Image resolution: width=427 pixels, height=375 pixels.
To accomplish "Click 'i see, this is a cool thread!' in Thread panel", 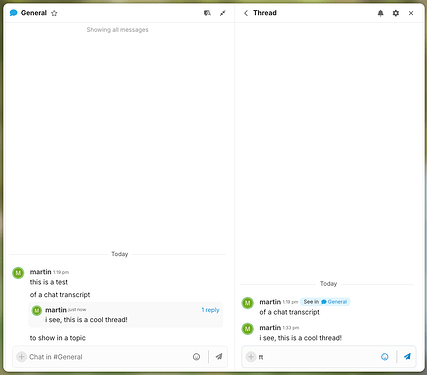I will tap(301, 338).
